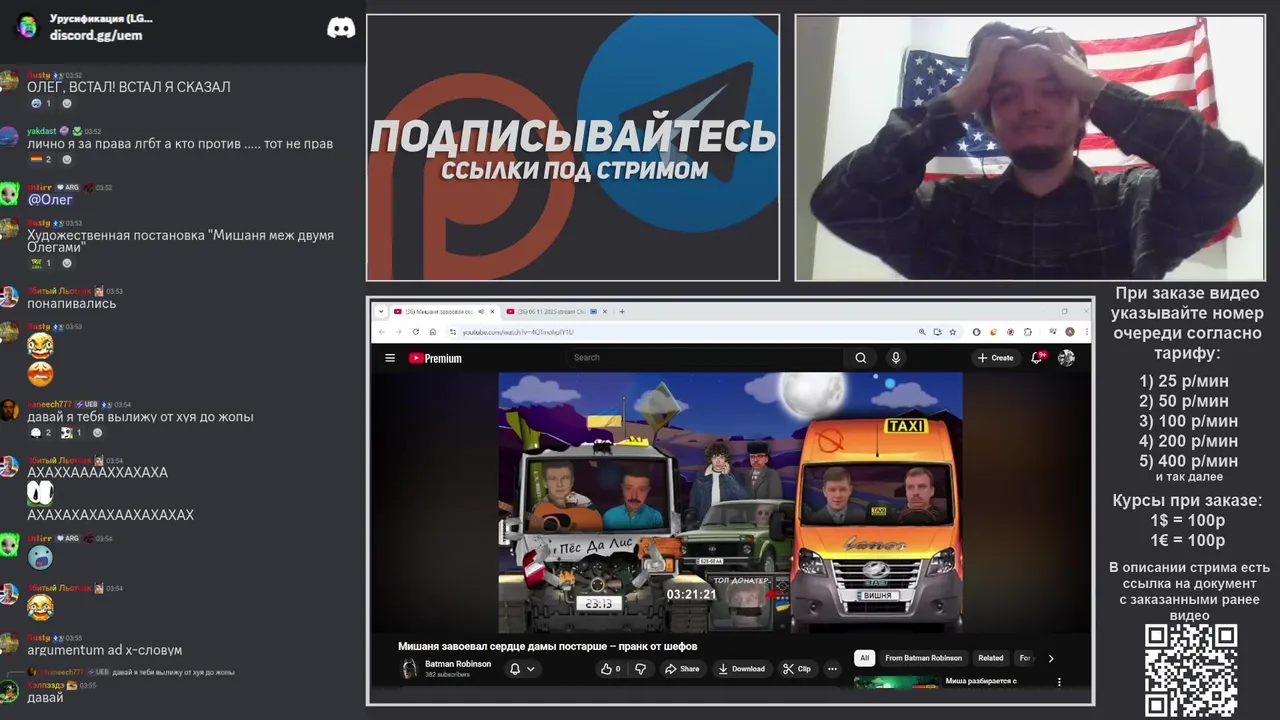Dislike the video with thumbs down
Viewport: 1280px width, 720px height.
[x=641, y=669]
